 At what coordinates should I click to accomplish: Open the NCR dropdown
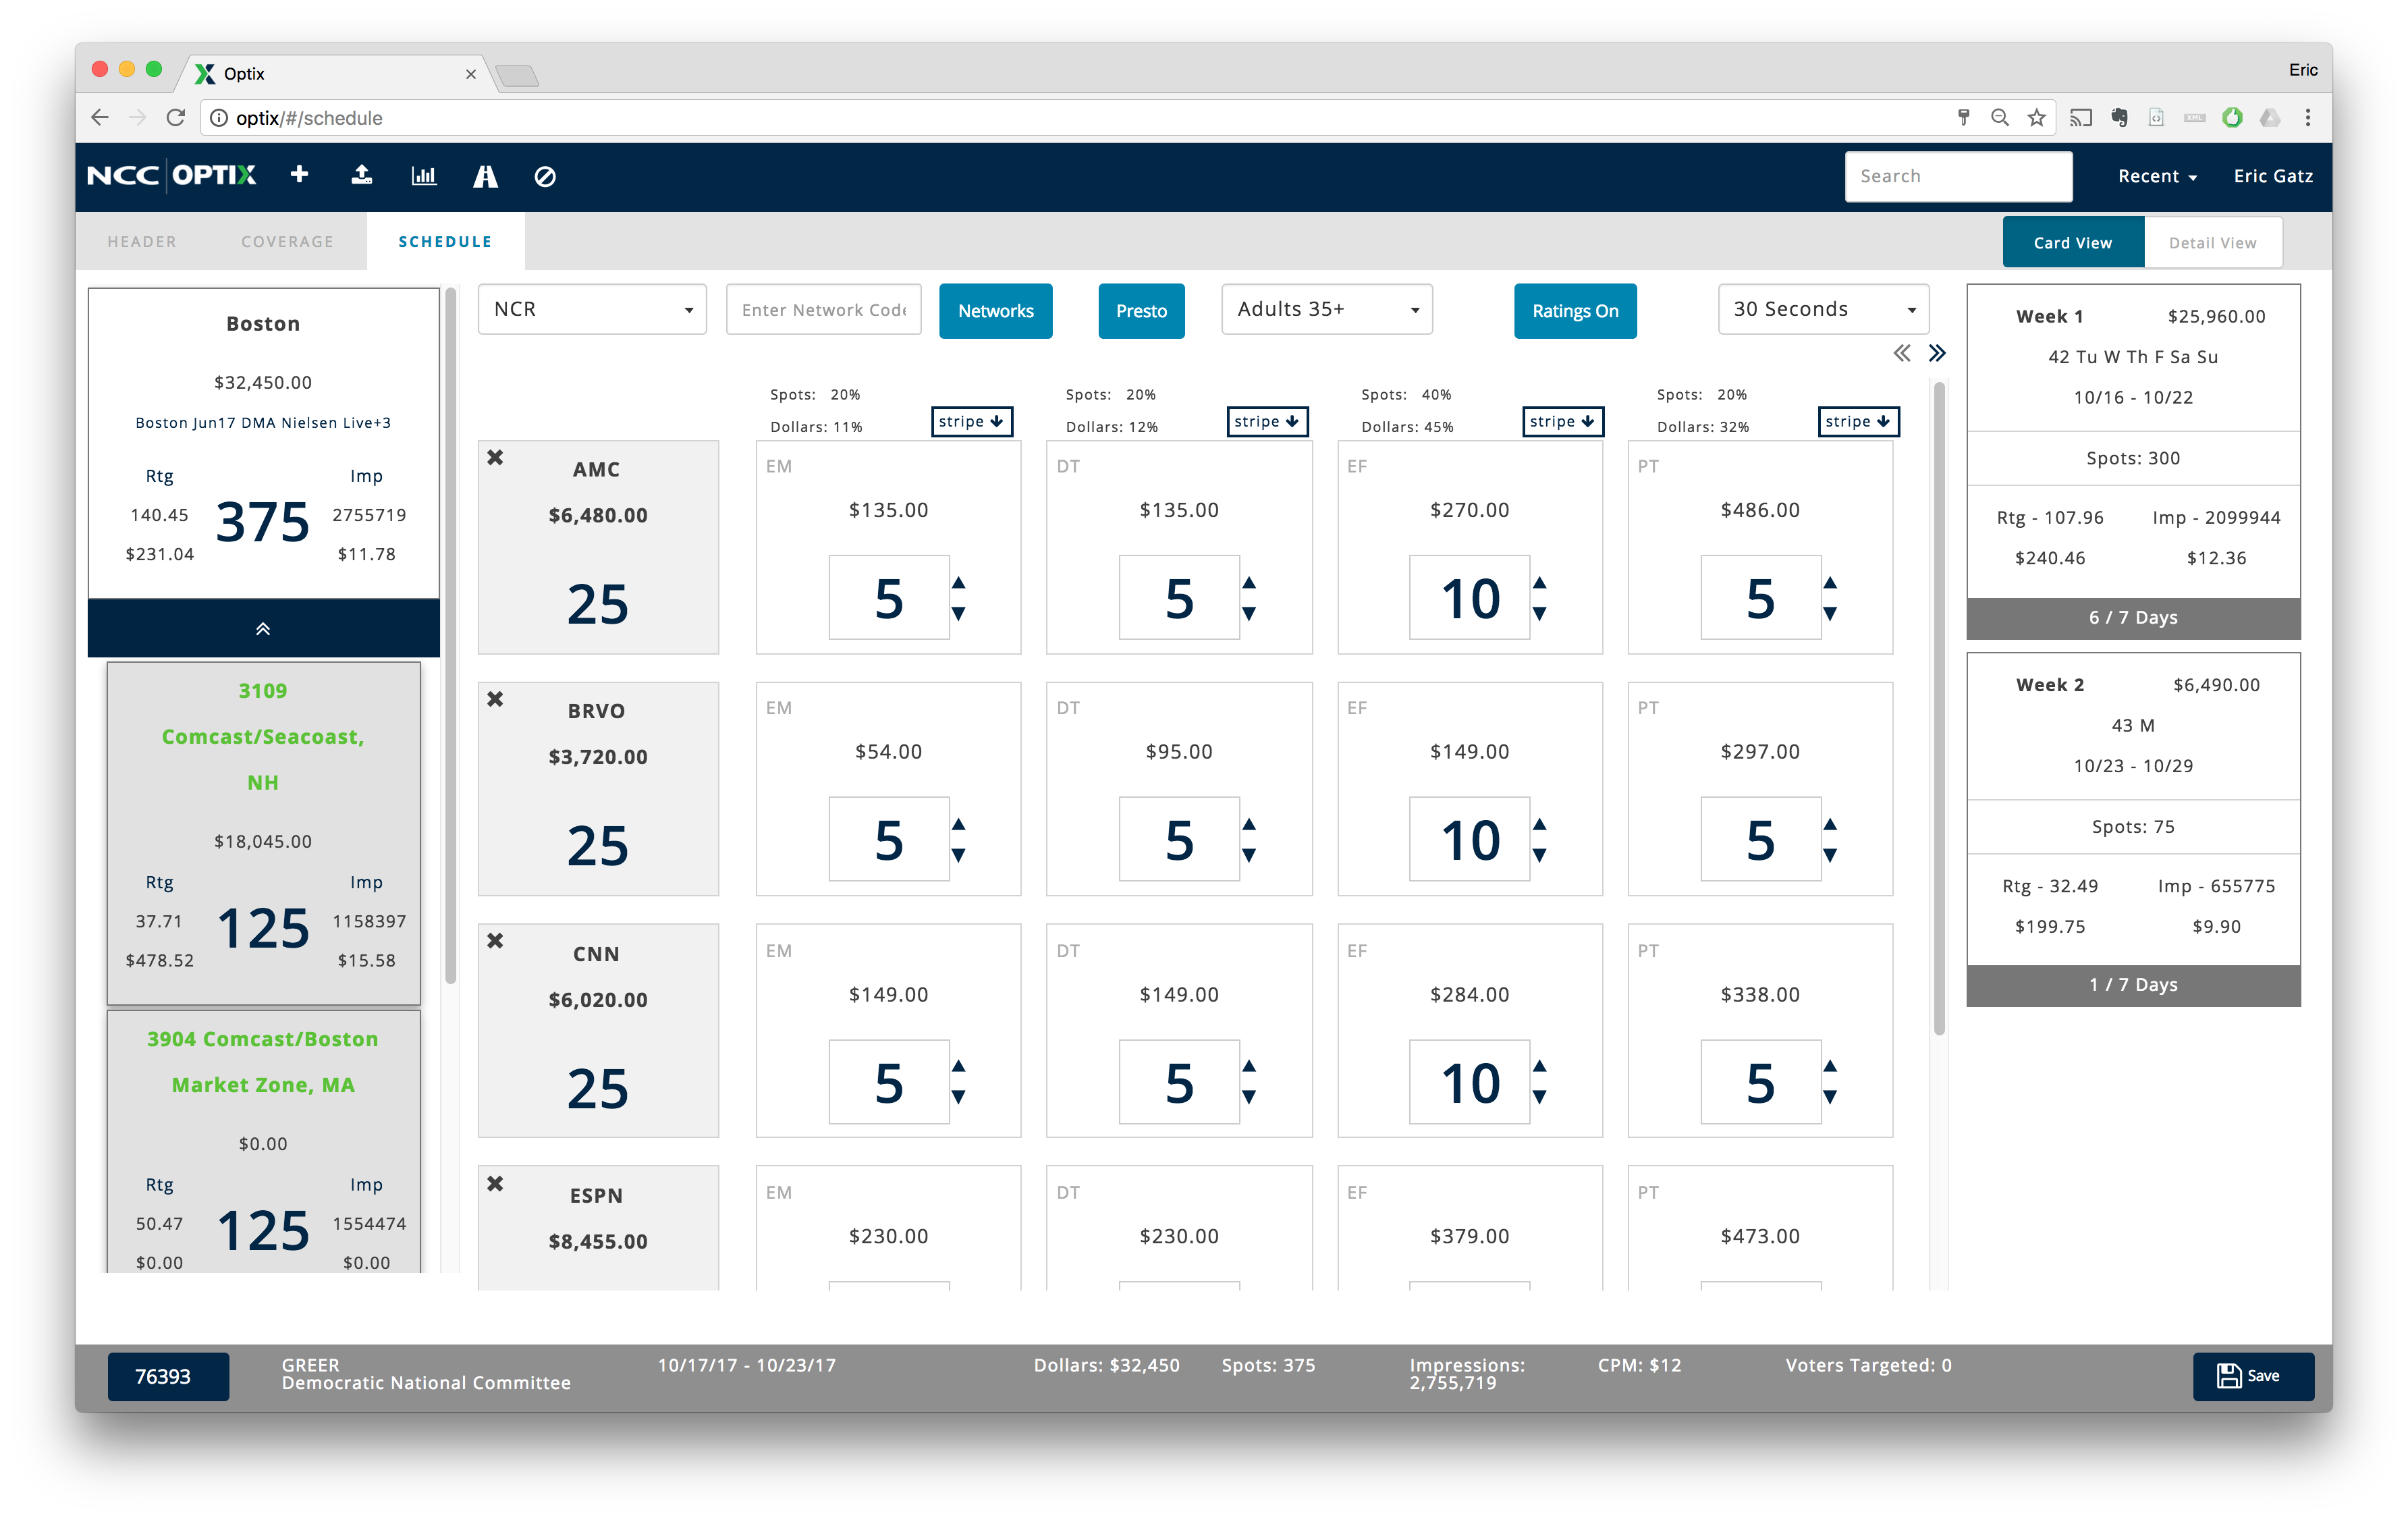592,310
